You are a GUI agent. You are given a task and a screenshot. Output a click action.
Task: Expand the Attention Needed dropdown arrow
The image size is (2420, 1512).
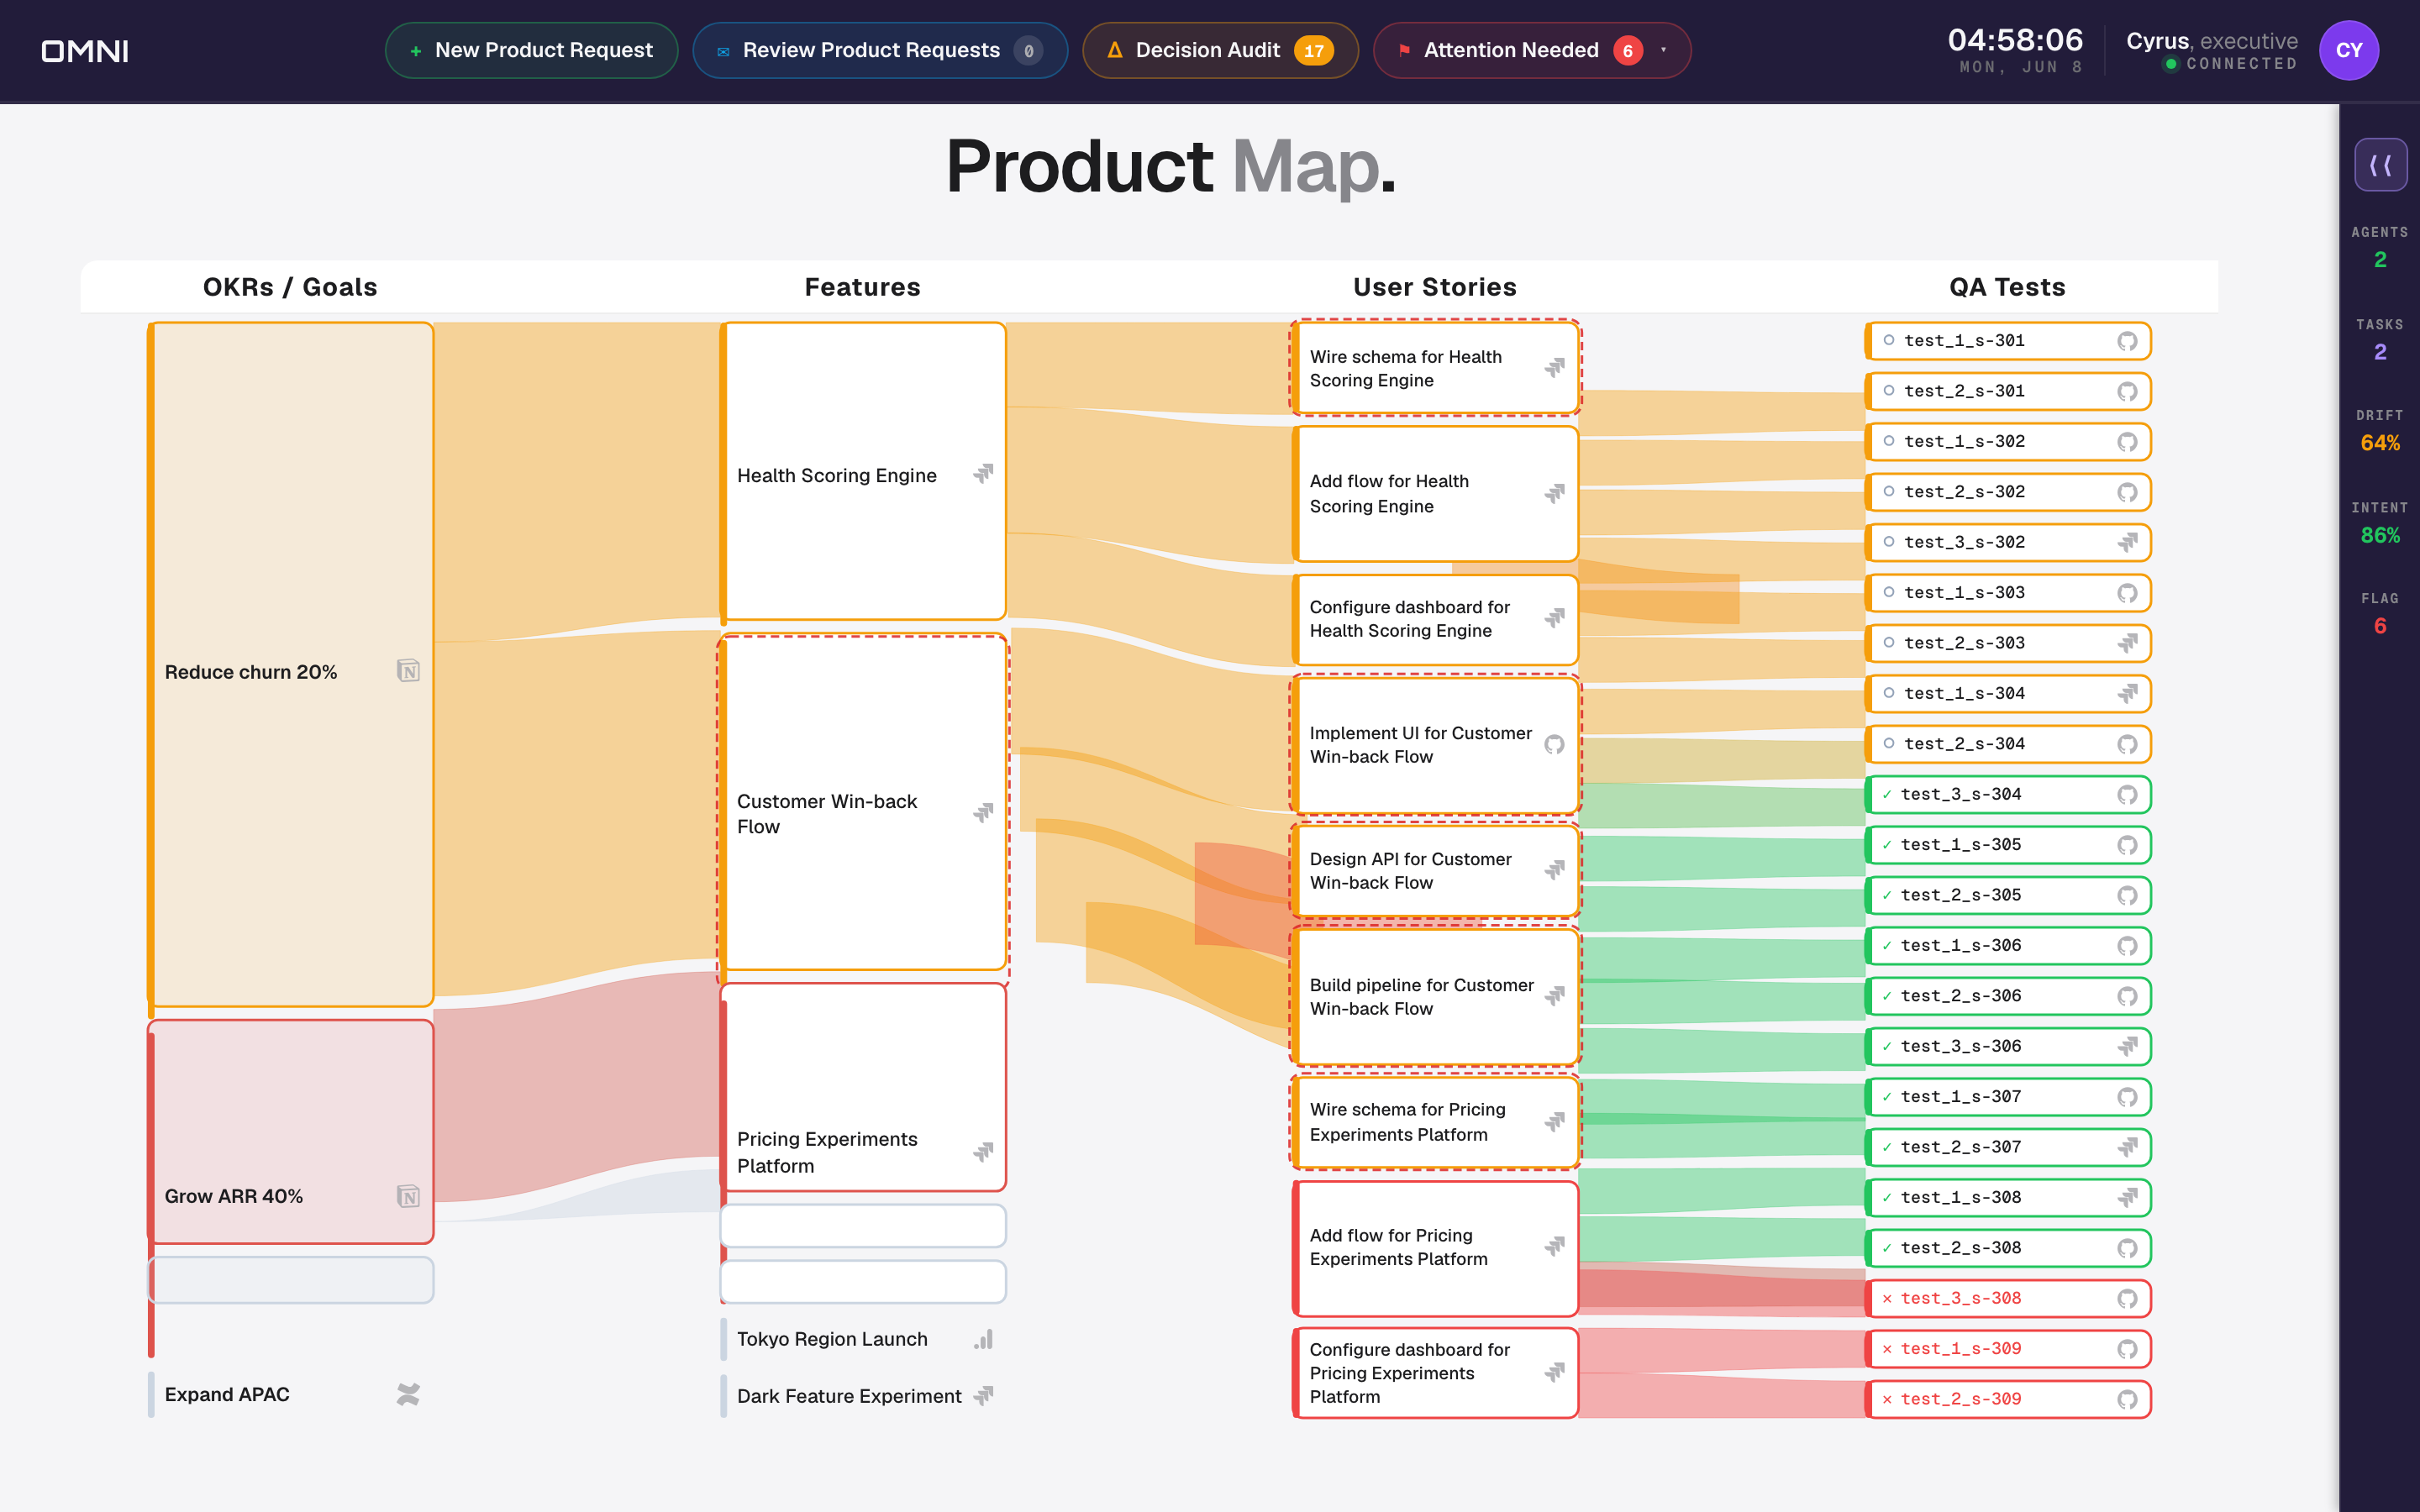click(x=1664, y=50)
